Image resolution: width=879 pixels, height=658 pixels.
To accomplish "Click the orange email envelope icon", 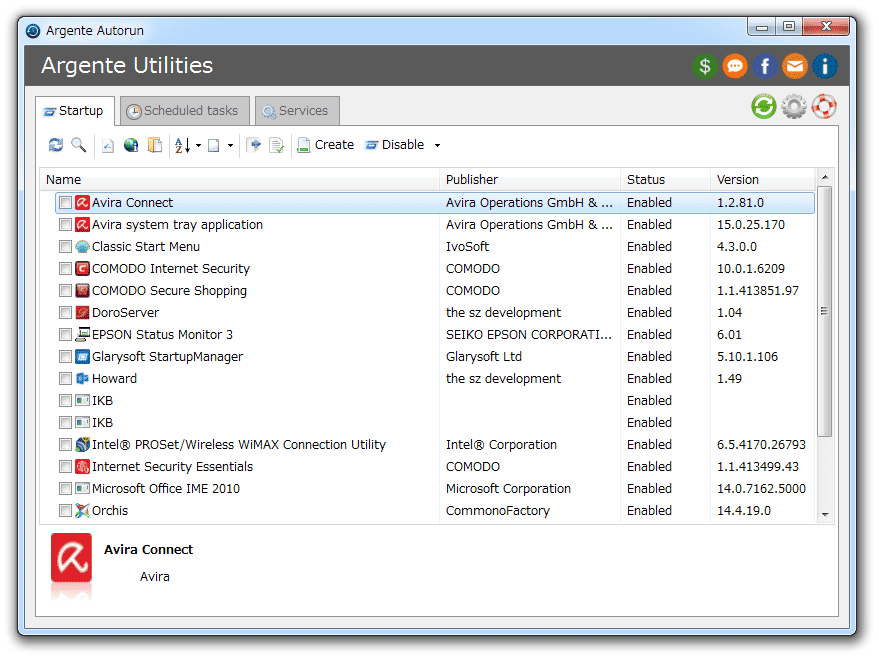I will (795, 66).
